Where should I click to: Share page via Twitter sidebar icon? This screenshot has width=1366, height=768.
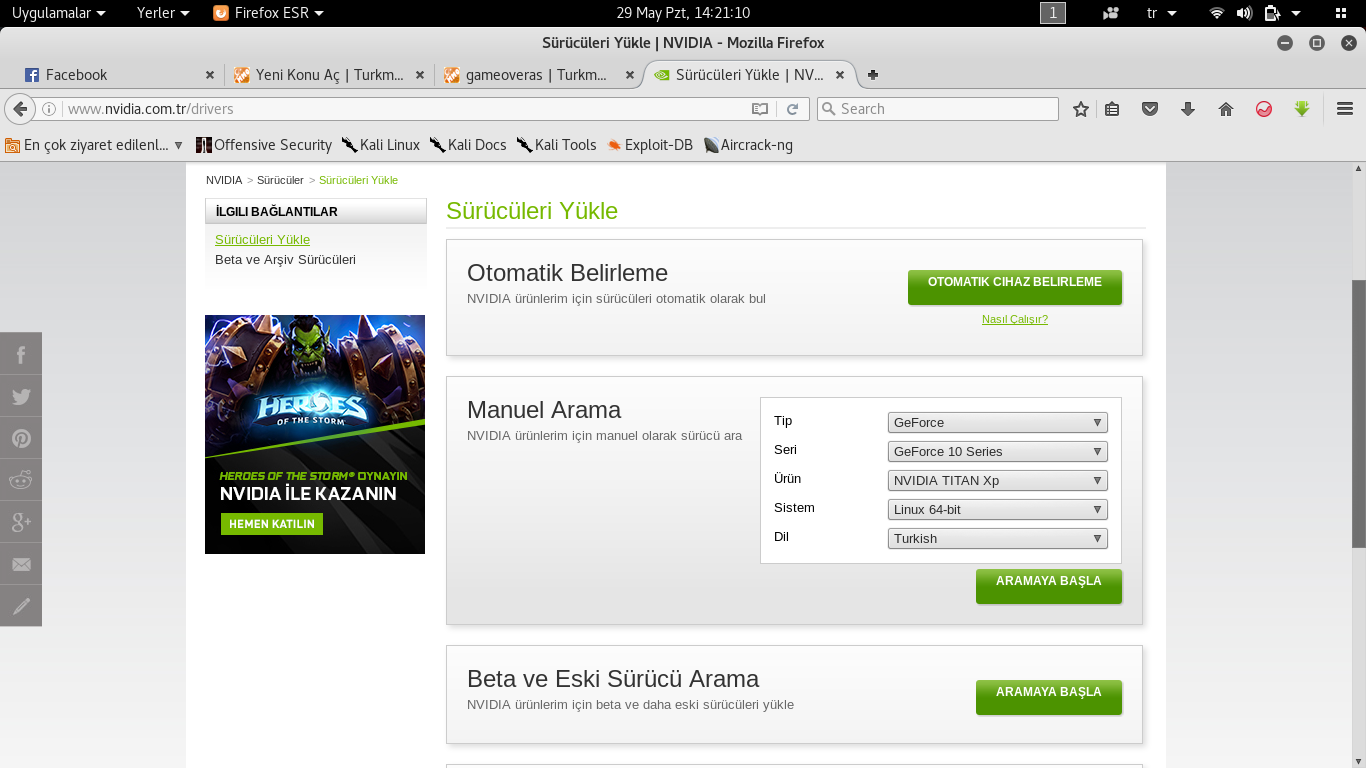pyautogui.click(x=21, y=396)
